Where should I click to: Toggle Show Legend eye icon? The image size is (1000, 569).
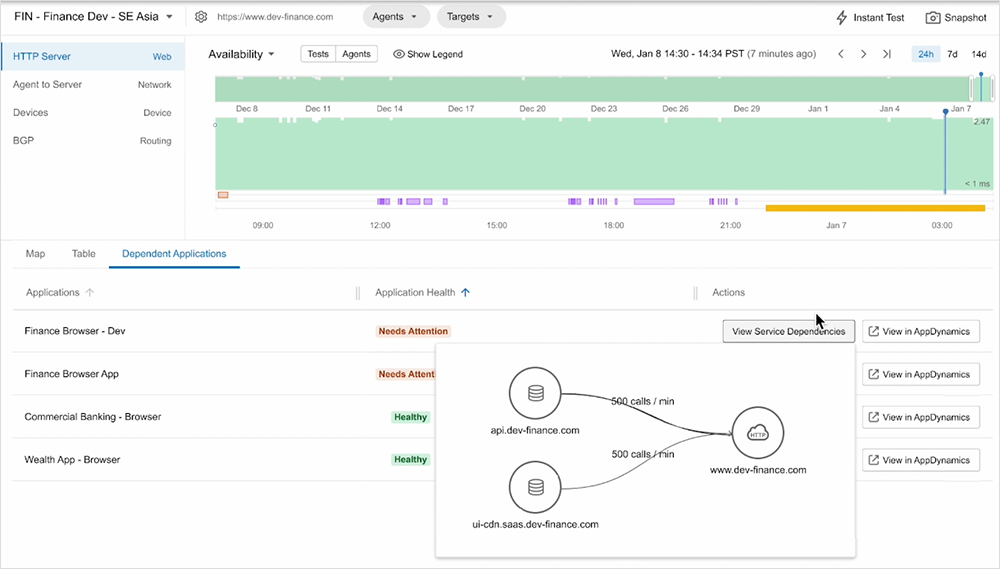(x=398, y=54)
